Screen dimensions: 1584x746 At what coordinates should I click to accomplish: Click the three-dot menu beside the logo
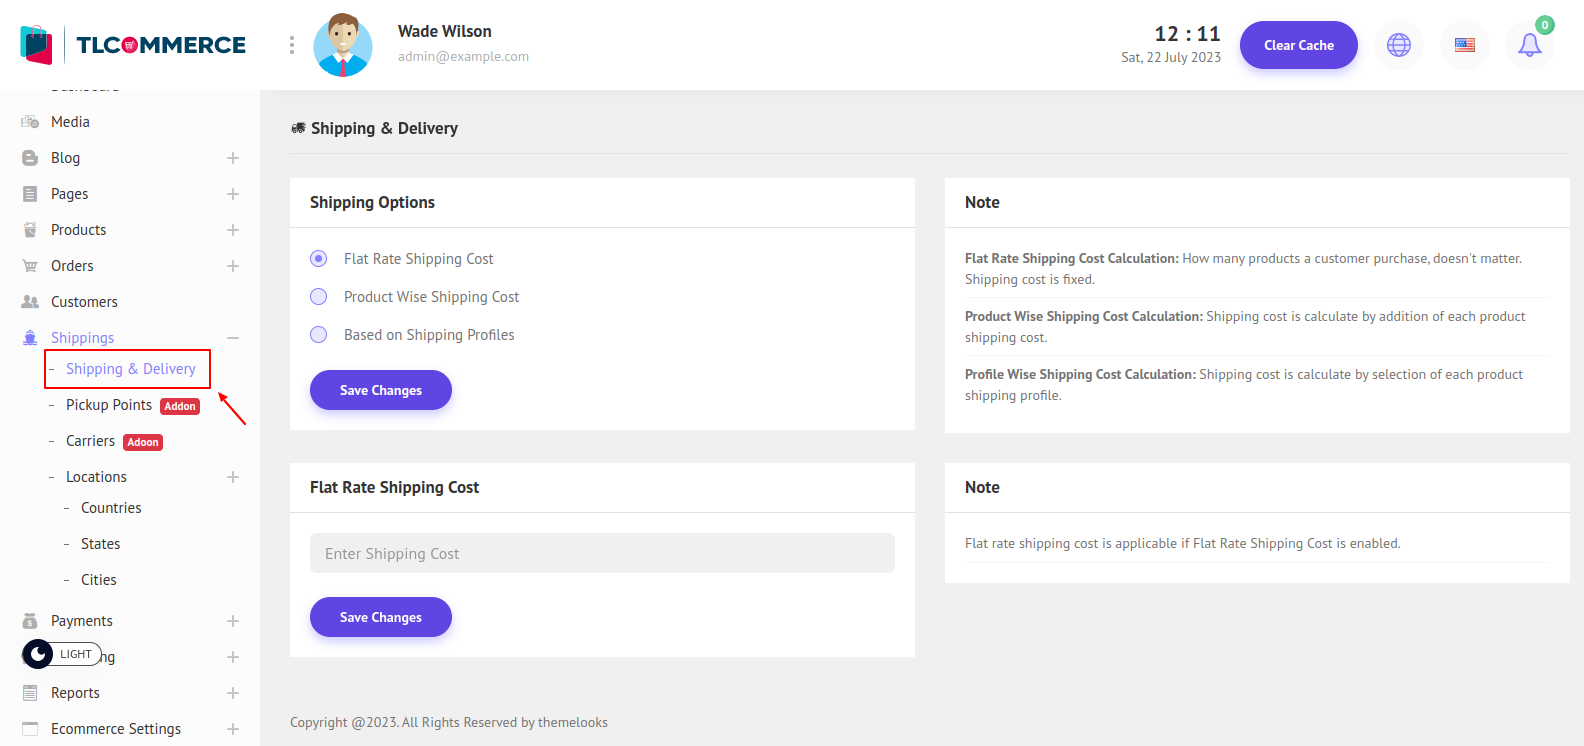[292, 45]
